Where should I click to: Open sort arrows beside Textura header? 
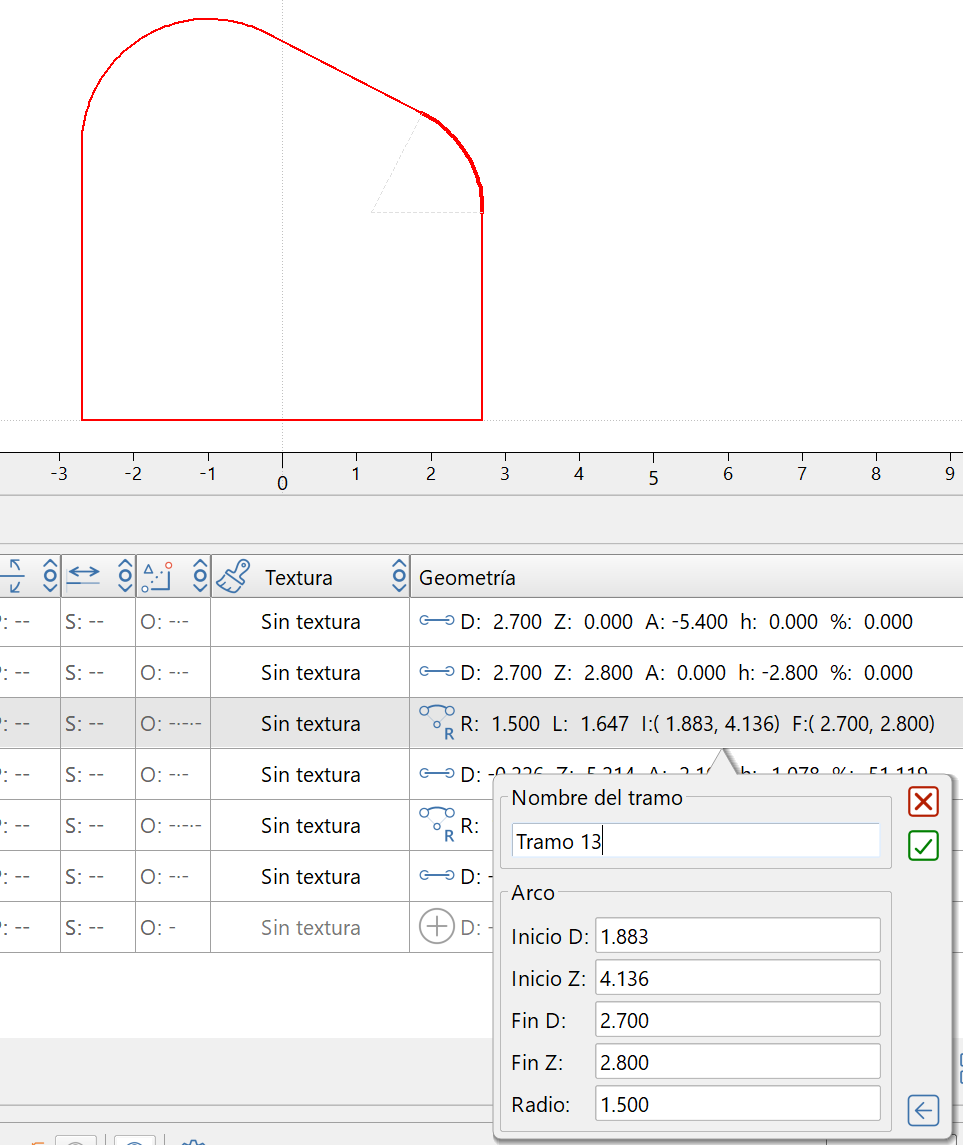[x=399, y=577]
